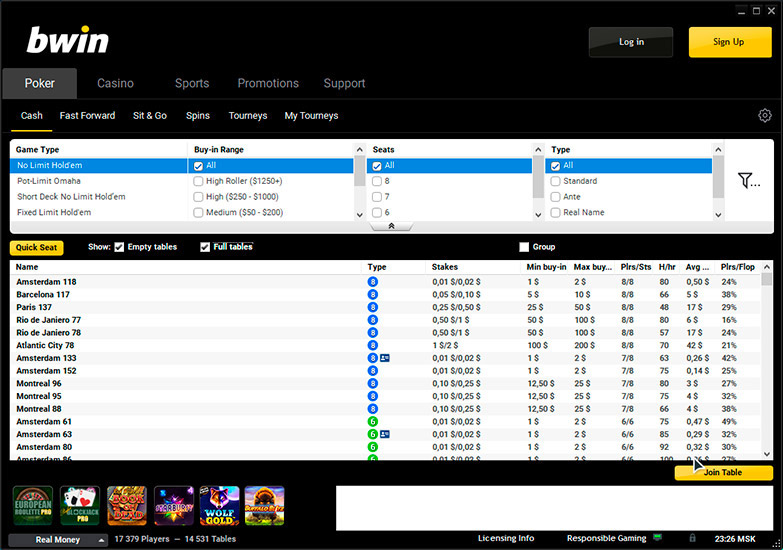Image resolution: width=783 pixels, height=550 pixels.
Task: Select the Sit & Go sub-tab
Action: [x=150, y=115]
